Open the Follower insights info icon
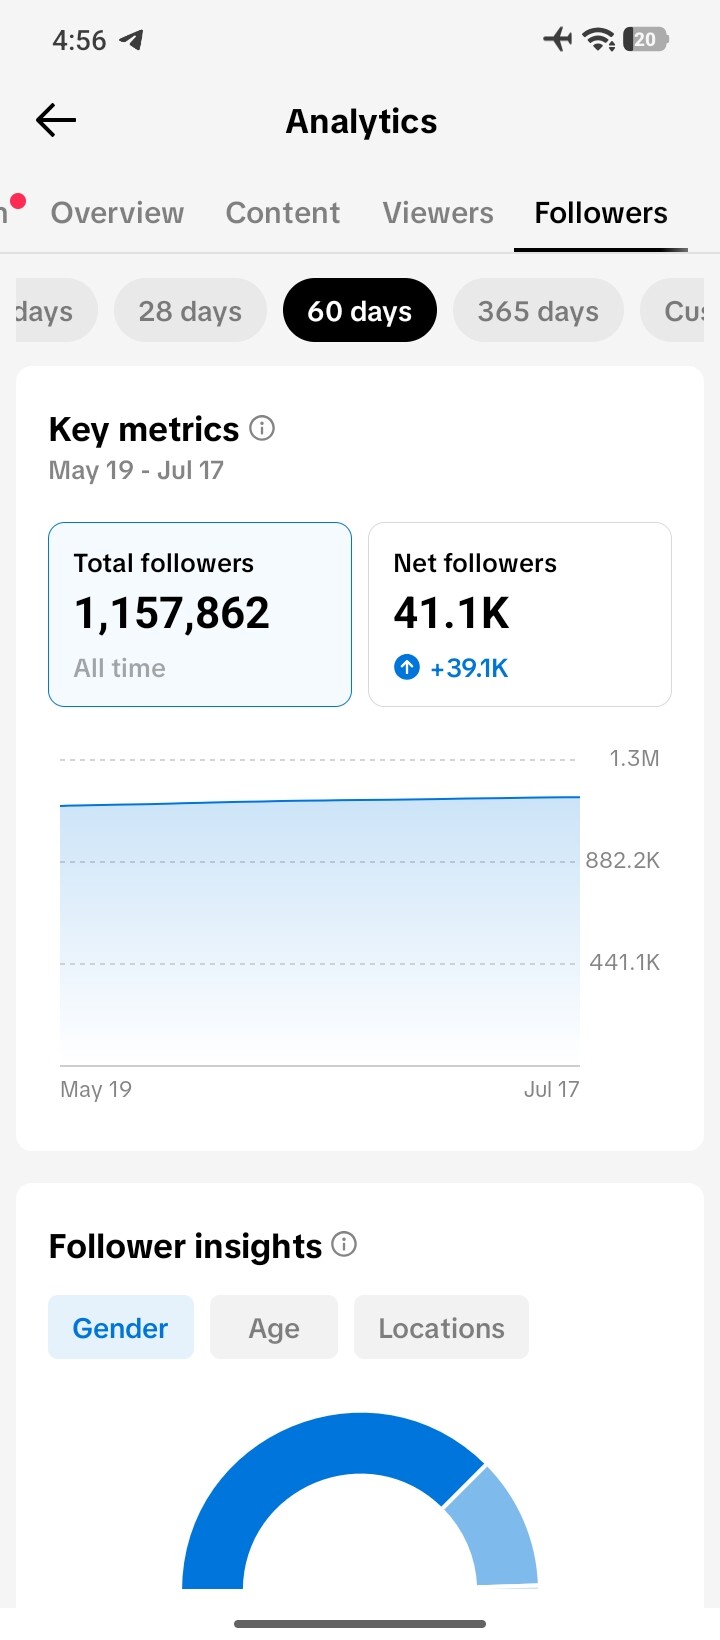 344,1244
